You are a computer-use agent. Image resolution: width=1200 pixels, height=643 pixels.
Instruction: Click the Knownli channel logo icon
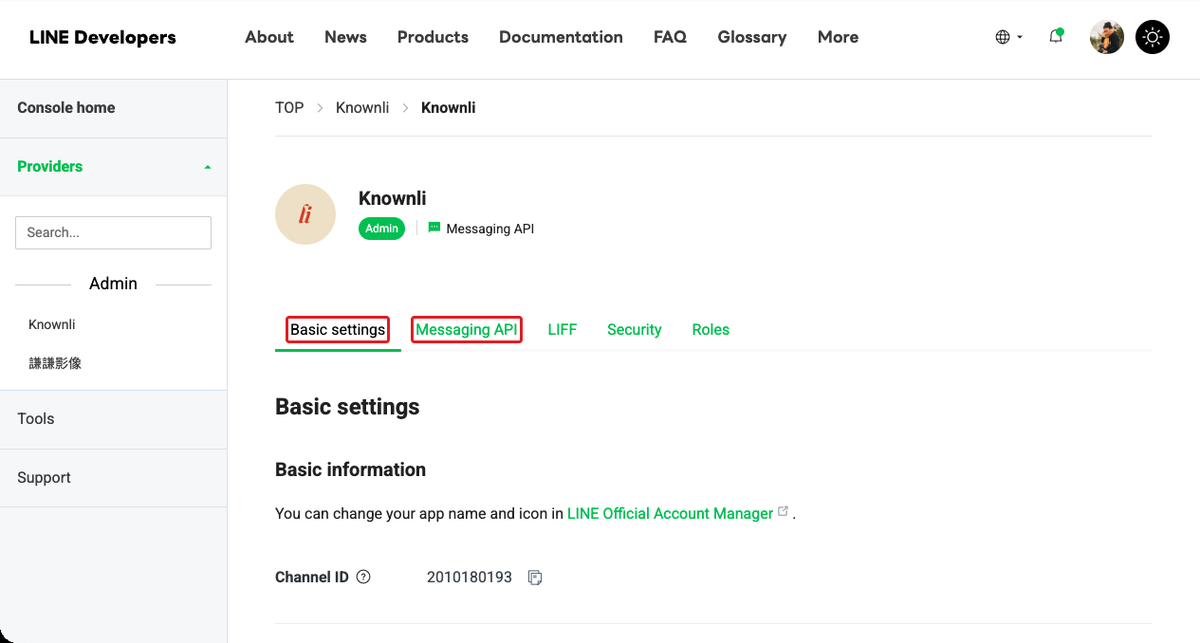(305, 215)
